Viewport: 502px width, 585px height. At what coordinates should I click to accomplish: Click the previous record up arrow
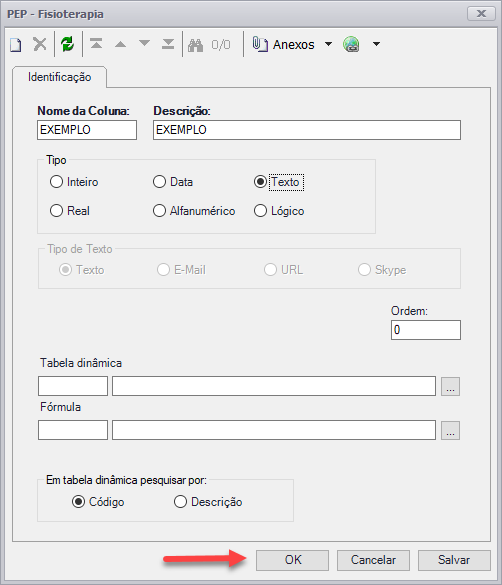[x=120, y=44]
